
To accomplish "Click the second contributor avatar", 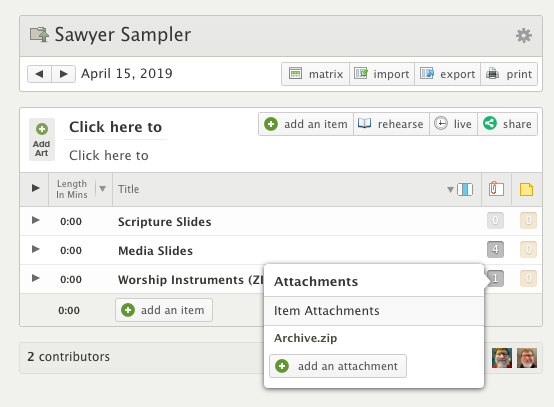I will [x=527, y=358].
